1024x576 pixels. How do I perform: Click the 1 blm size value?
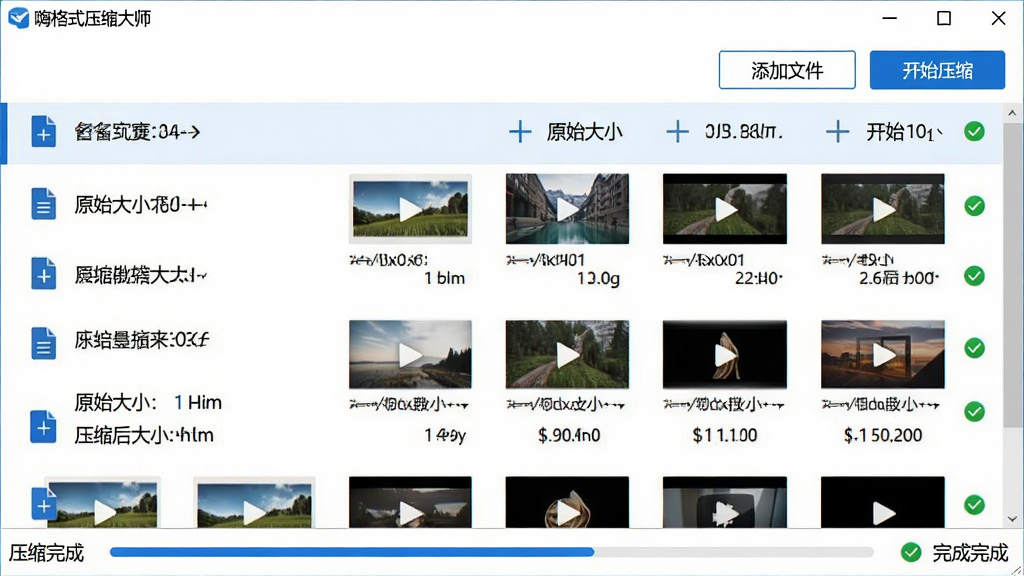click(445, 278)
